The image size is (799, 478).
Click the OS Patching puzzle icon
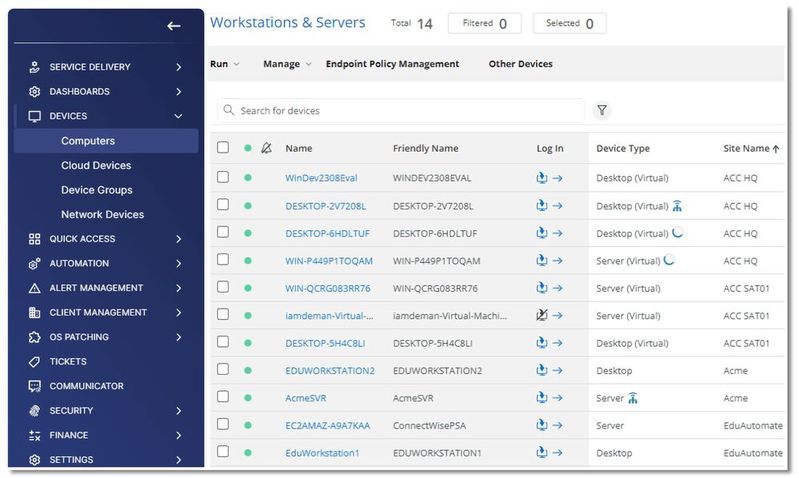click(x=34, y=337)
